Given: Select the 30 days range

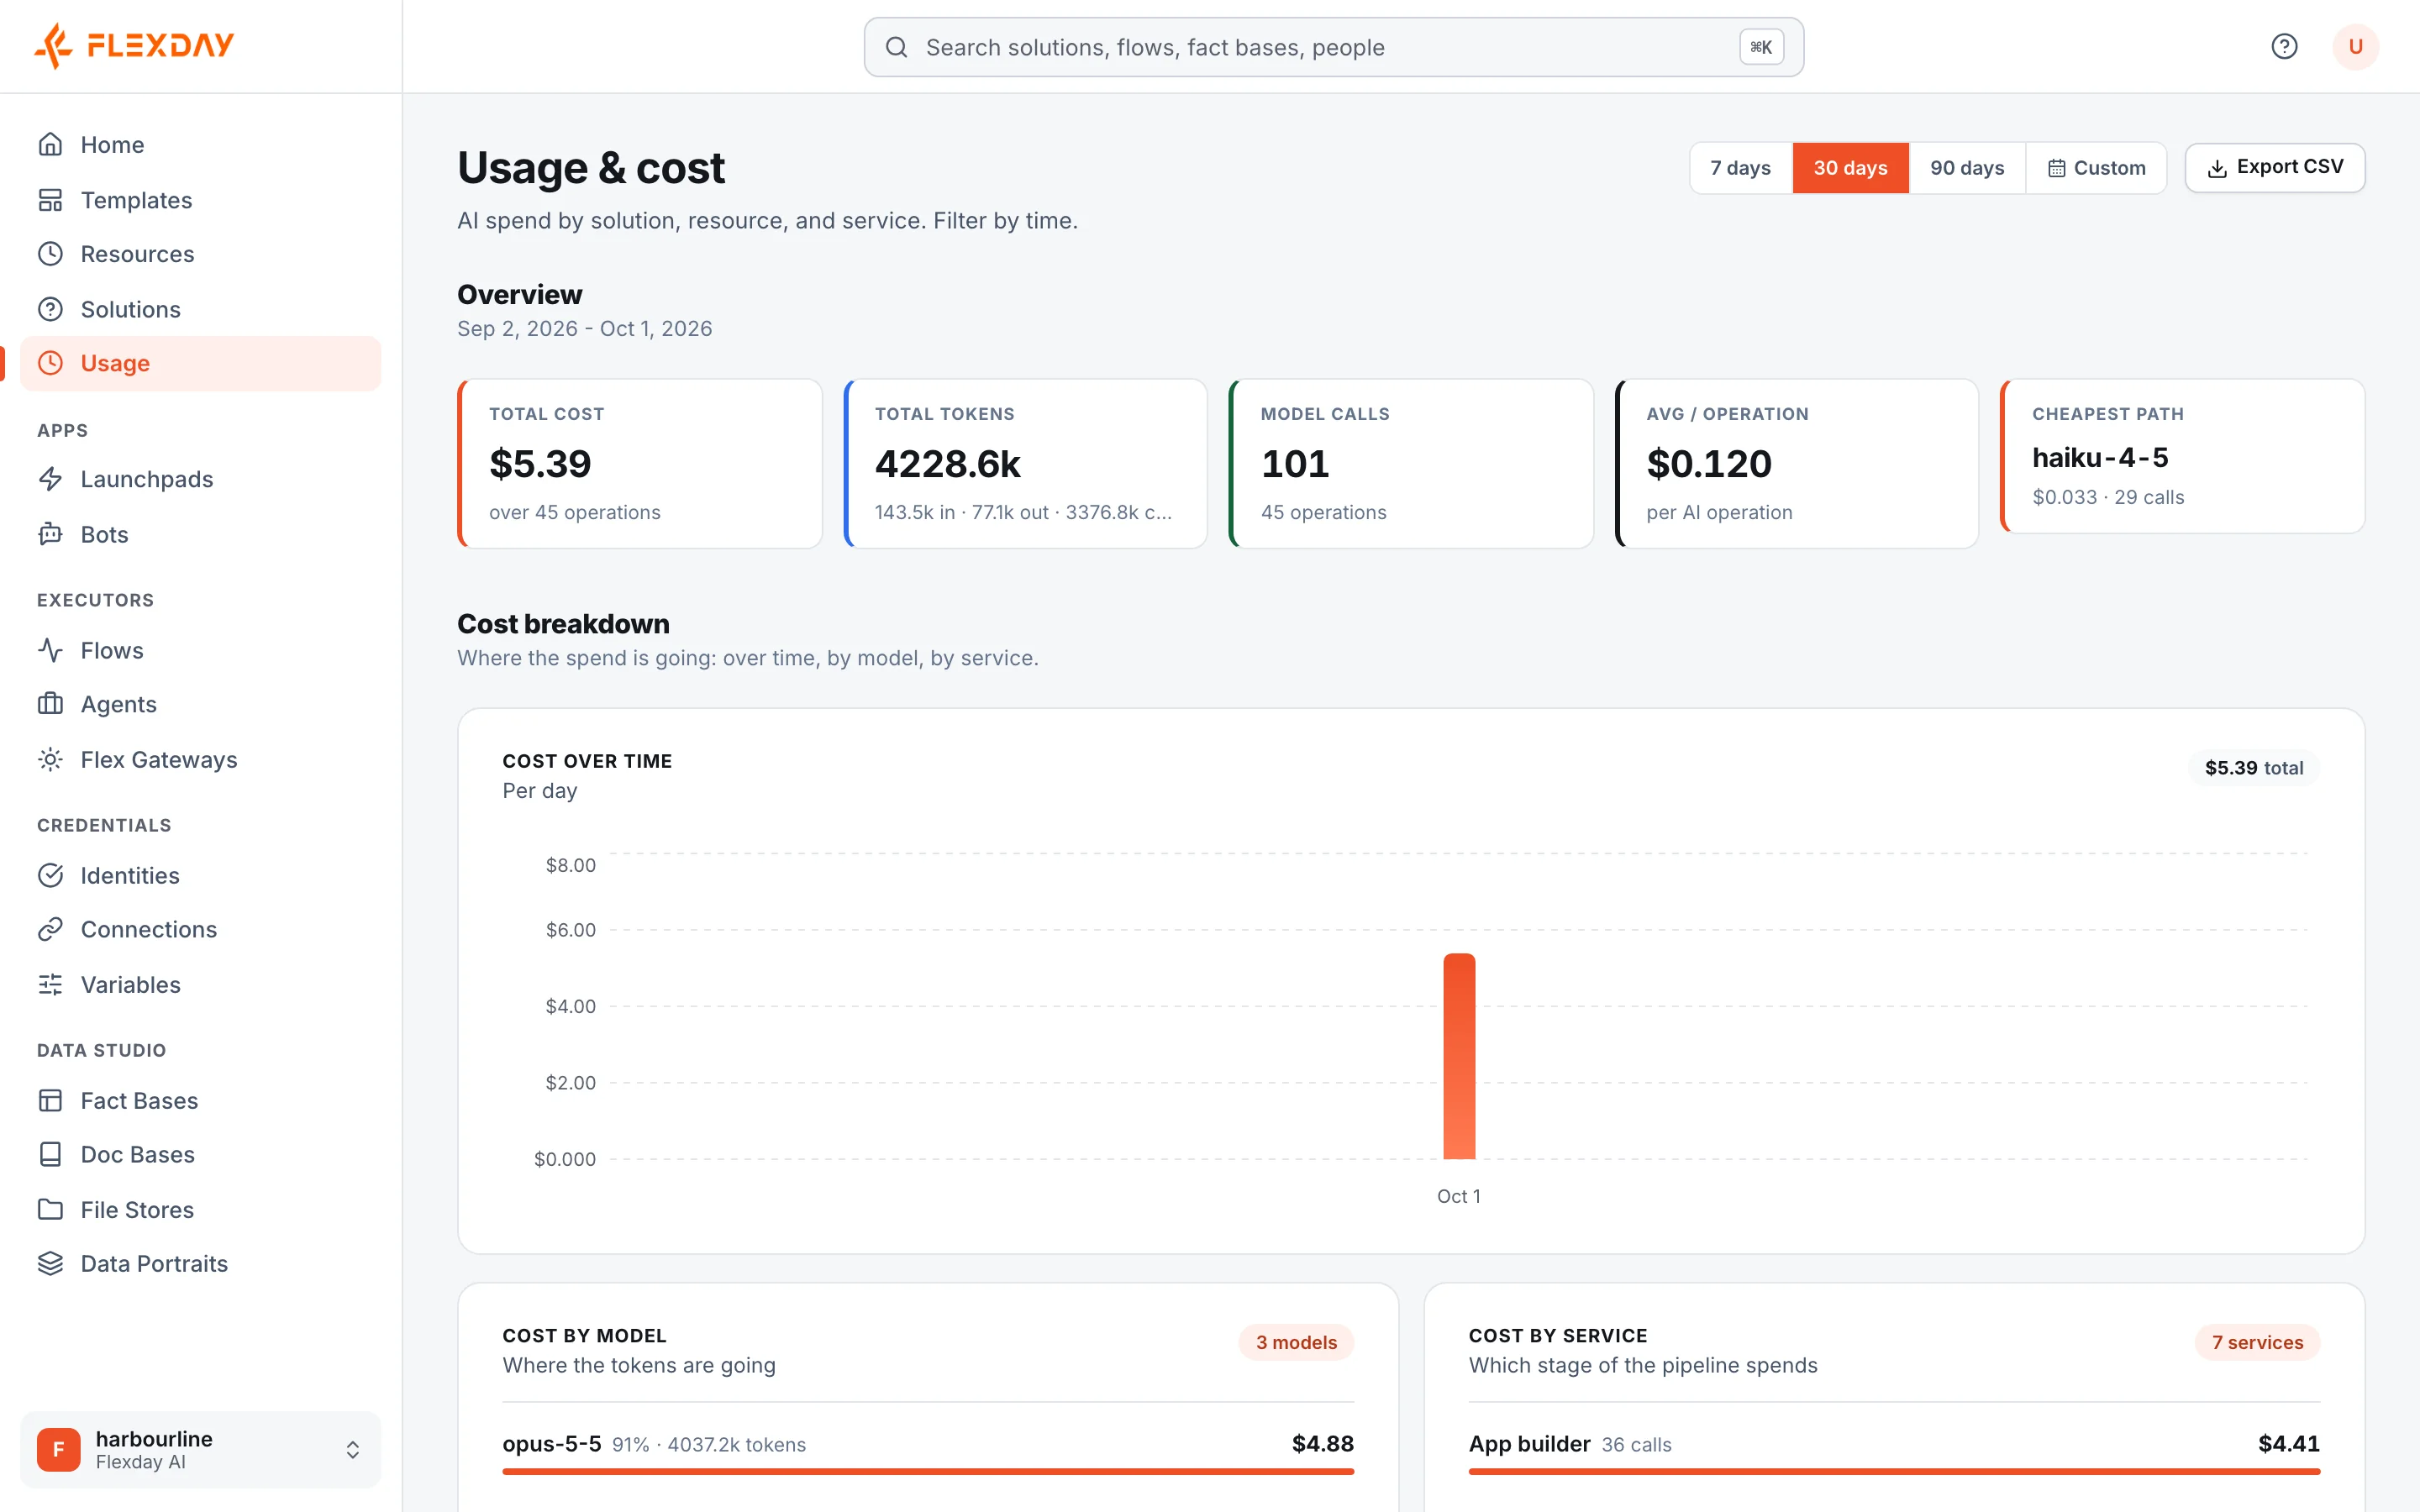Looking at the screenshot, I should click(1850, 168).
